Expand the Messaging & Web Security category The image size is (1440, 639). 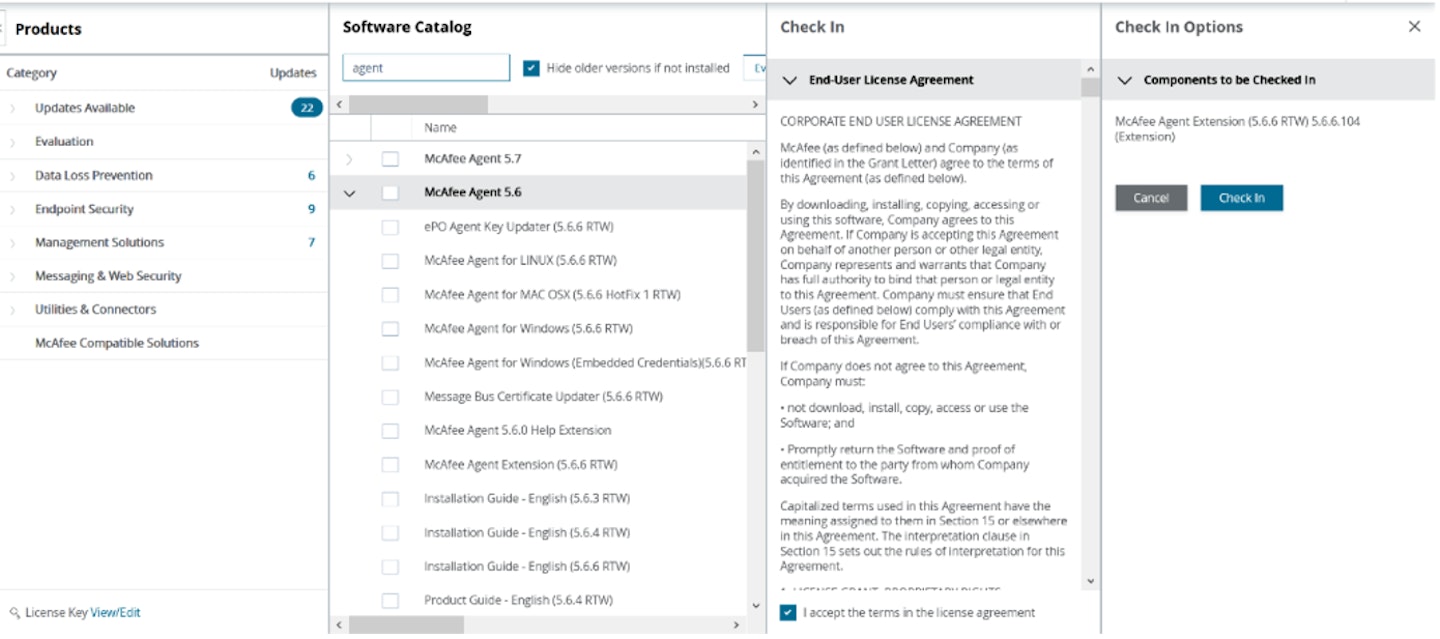click(13, 276)
